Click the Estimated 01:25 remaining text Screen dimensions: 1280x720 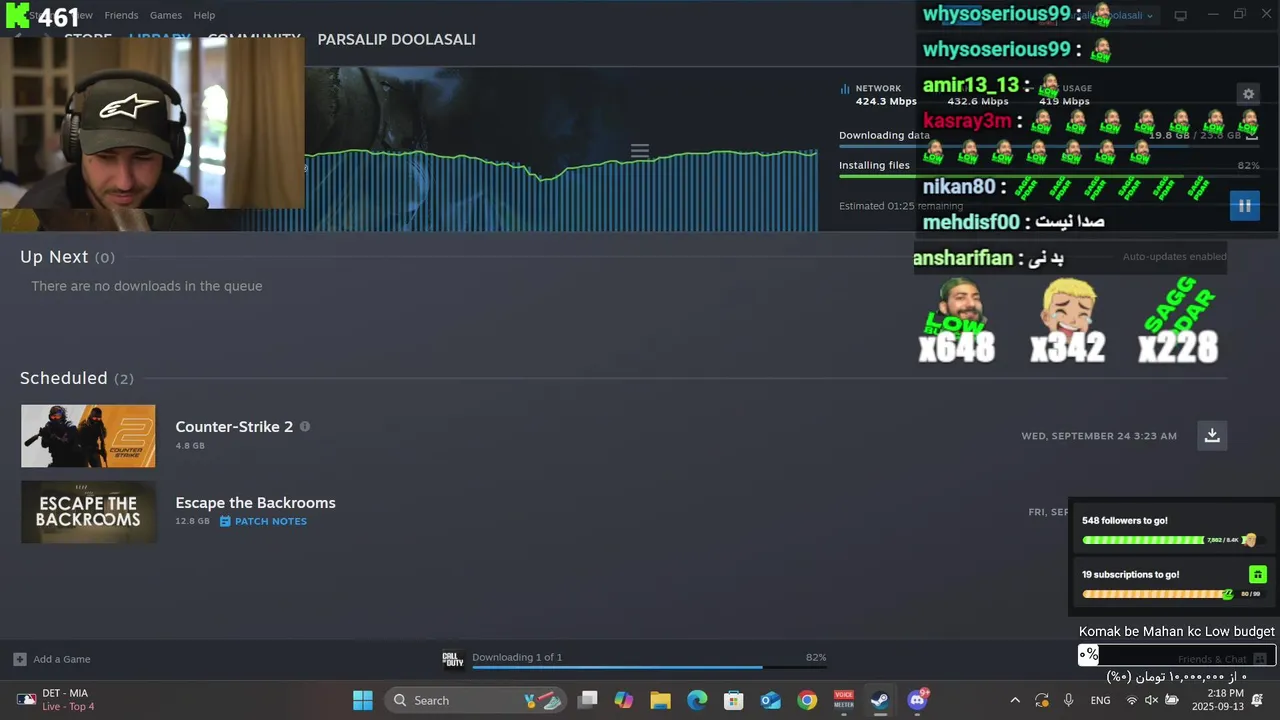click(901, 206)
